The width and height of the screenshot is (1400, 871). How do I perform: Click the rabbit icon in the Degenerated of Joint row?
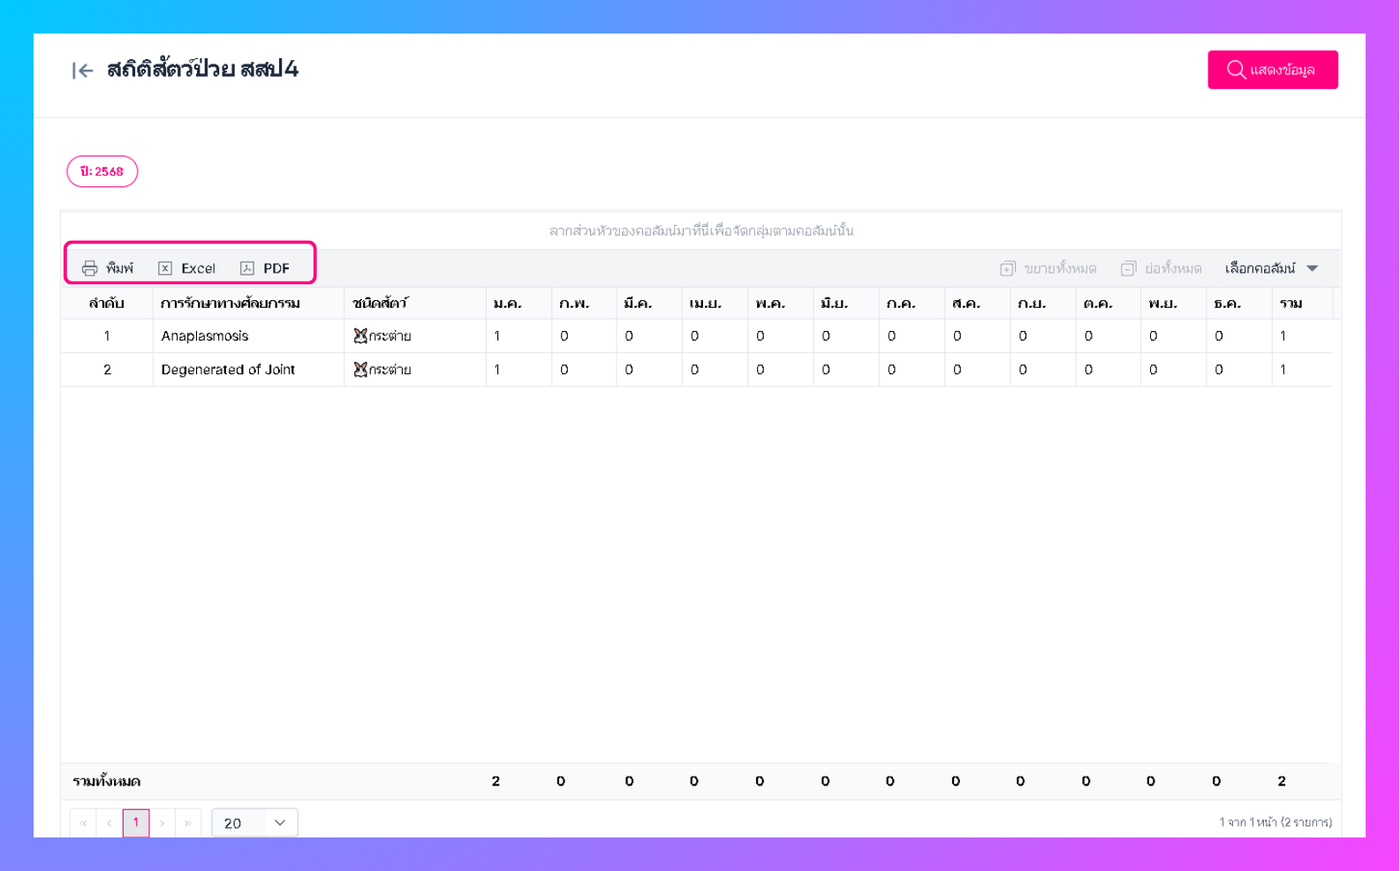tap(360, 370)
